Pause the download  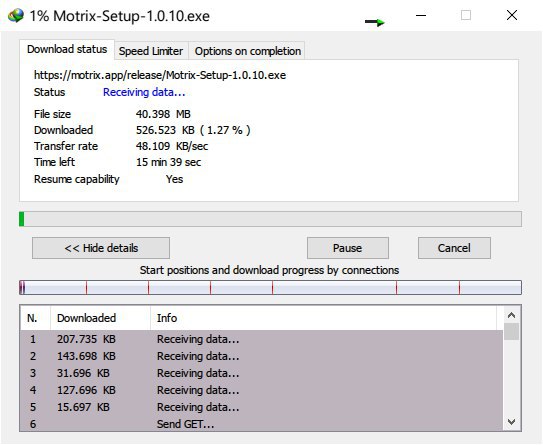(348, 248)
